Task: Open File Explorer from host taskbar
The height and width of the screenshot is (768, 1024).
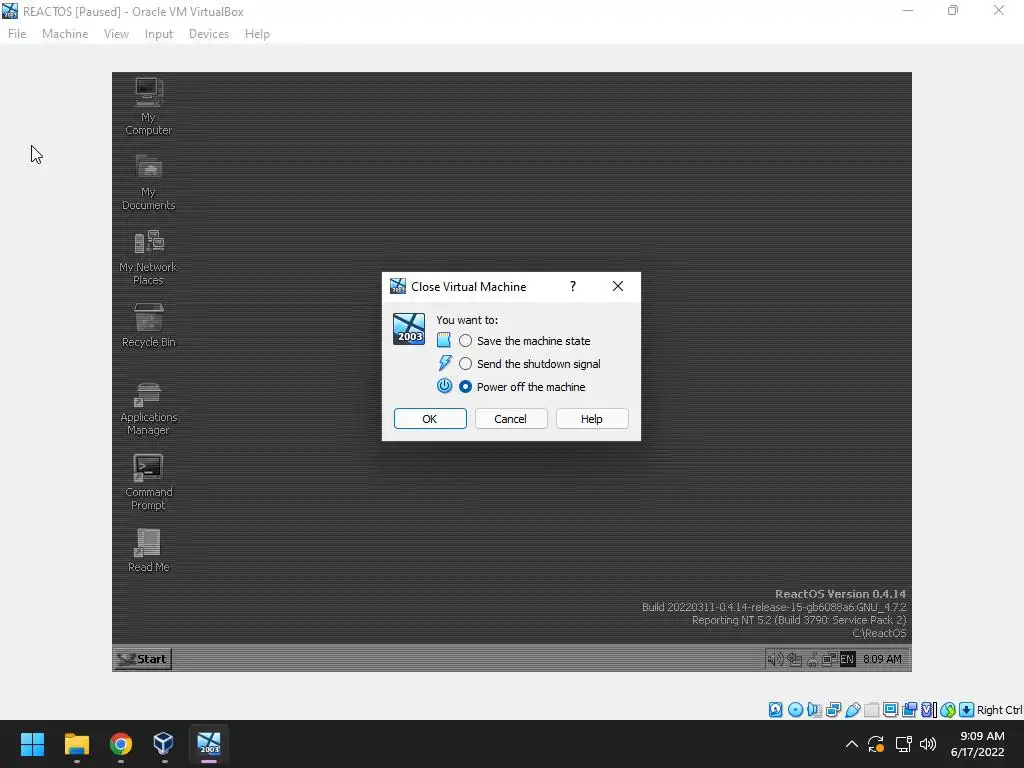Action: point(76,744)
